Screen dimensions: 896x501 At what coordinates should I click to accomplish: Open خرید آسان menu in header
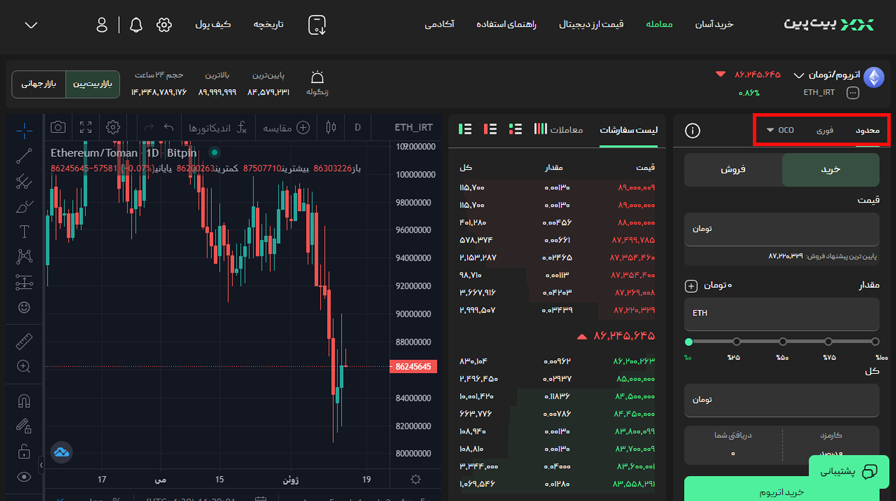[x=714, y=25]
